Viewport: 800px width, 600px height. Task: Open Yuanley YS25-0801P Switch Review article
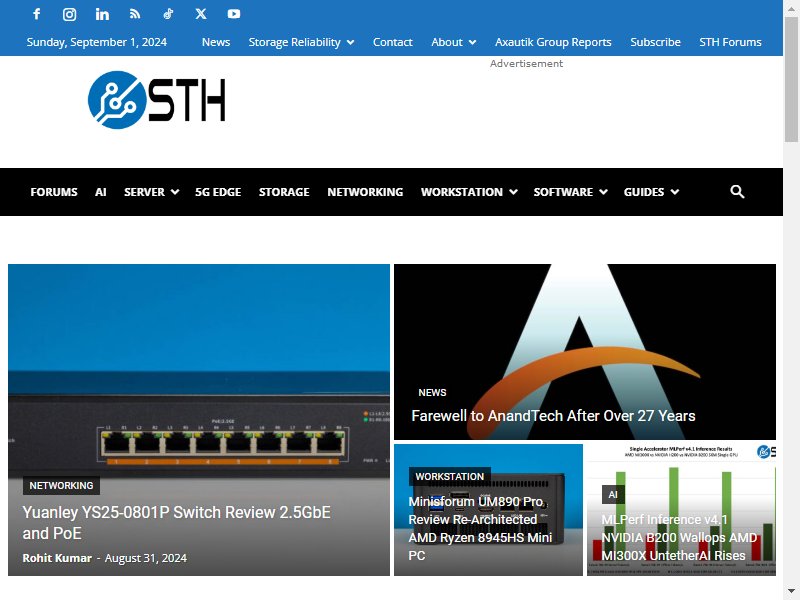[177, 522]
